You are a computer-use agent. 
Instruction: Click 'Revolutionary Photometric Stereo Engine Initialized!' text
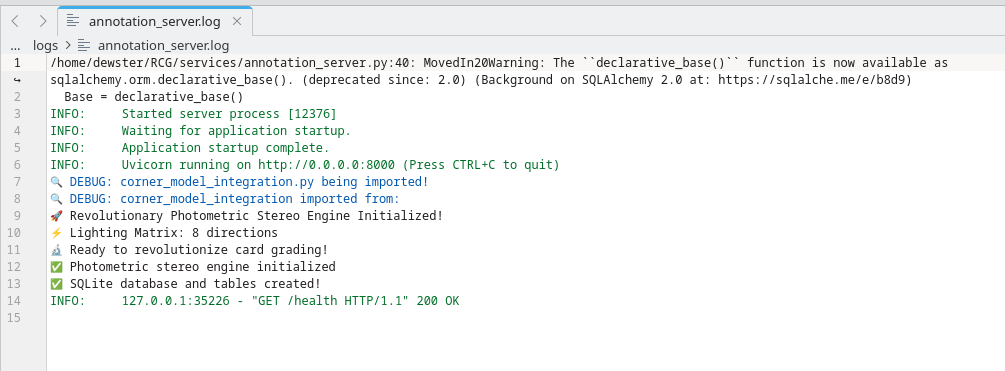pos(256,216)
